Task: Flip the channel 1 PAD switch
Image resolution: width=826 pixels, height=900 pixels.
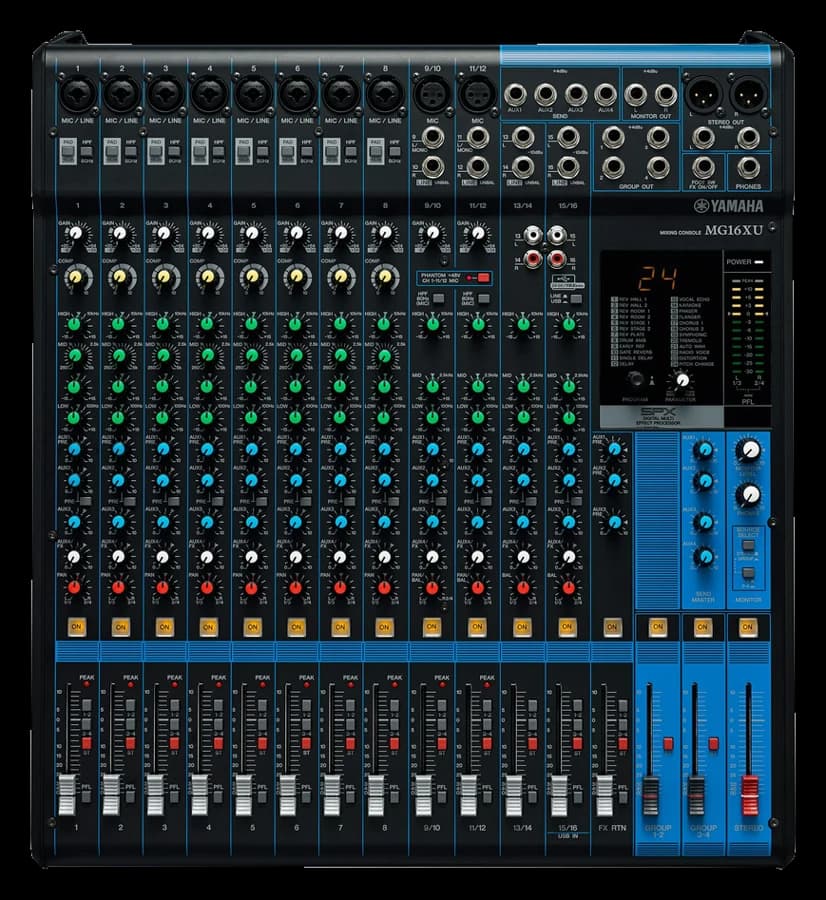Action: coord(68,151)
